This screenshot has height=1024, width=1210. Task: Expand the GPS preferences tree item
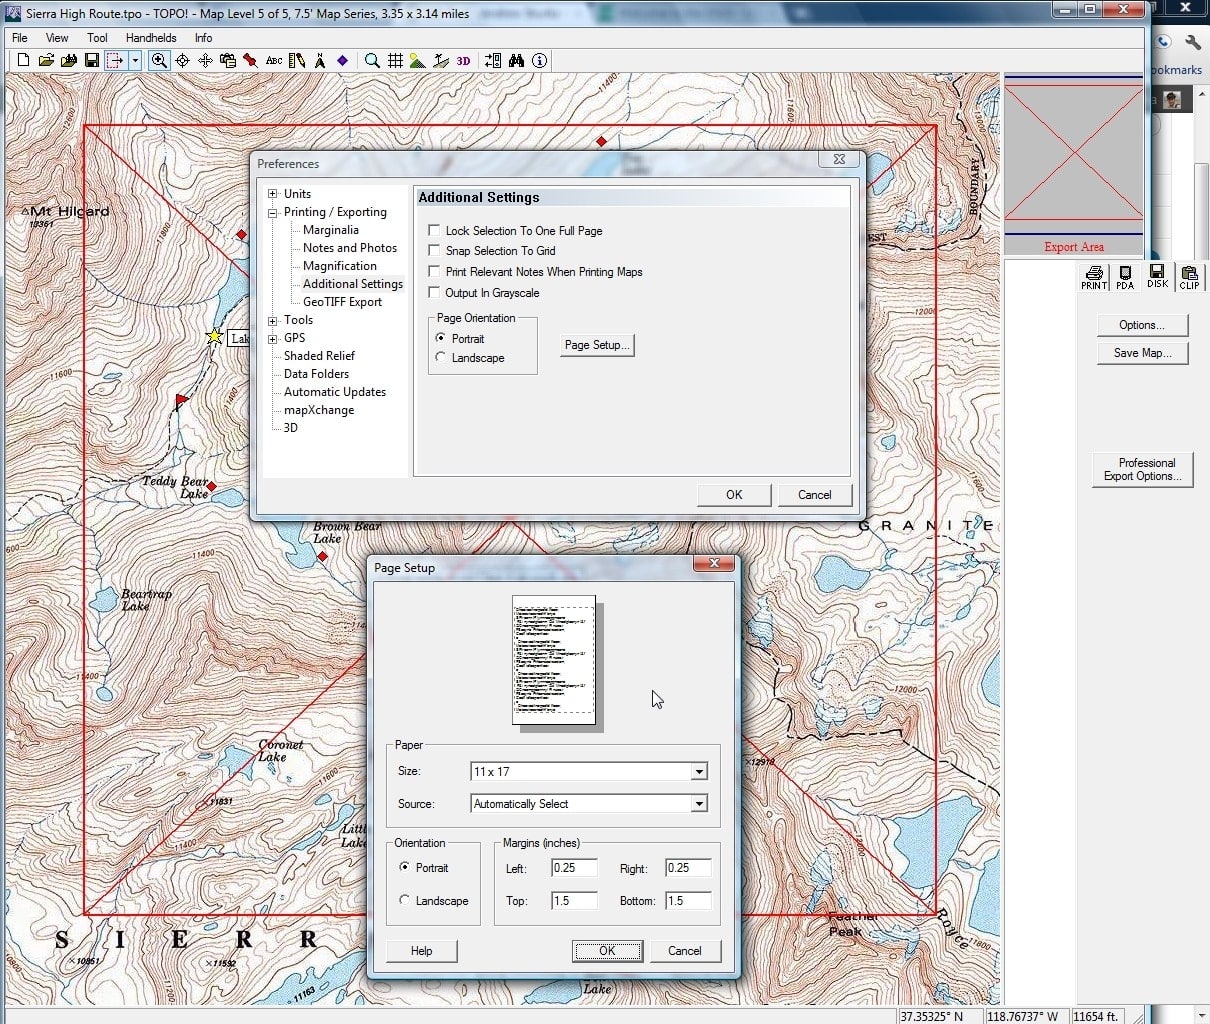(272, 338)
